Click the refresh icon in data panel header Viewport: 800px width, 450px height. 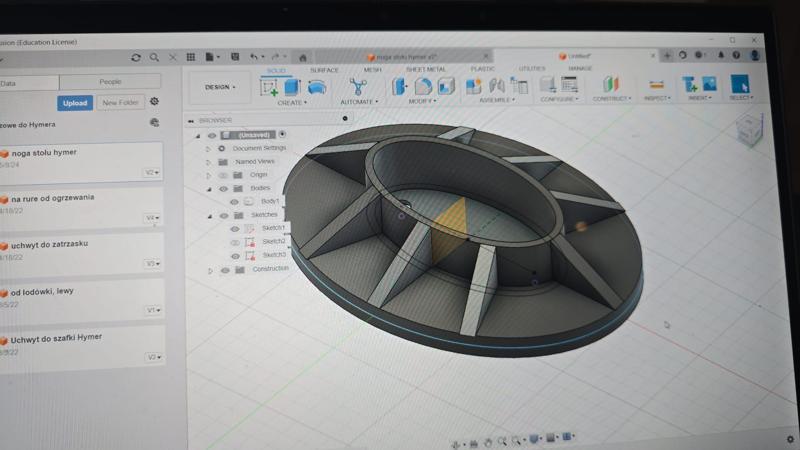click(136, 57)
